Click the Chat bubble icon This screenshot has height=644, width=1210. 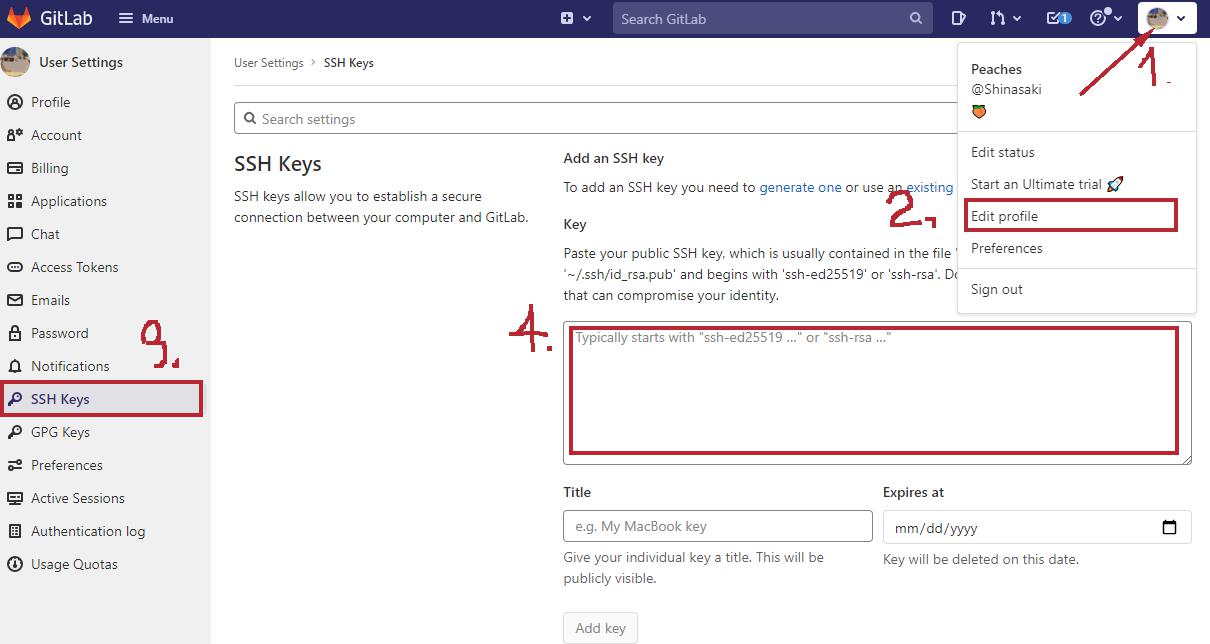14,234
